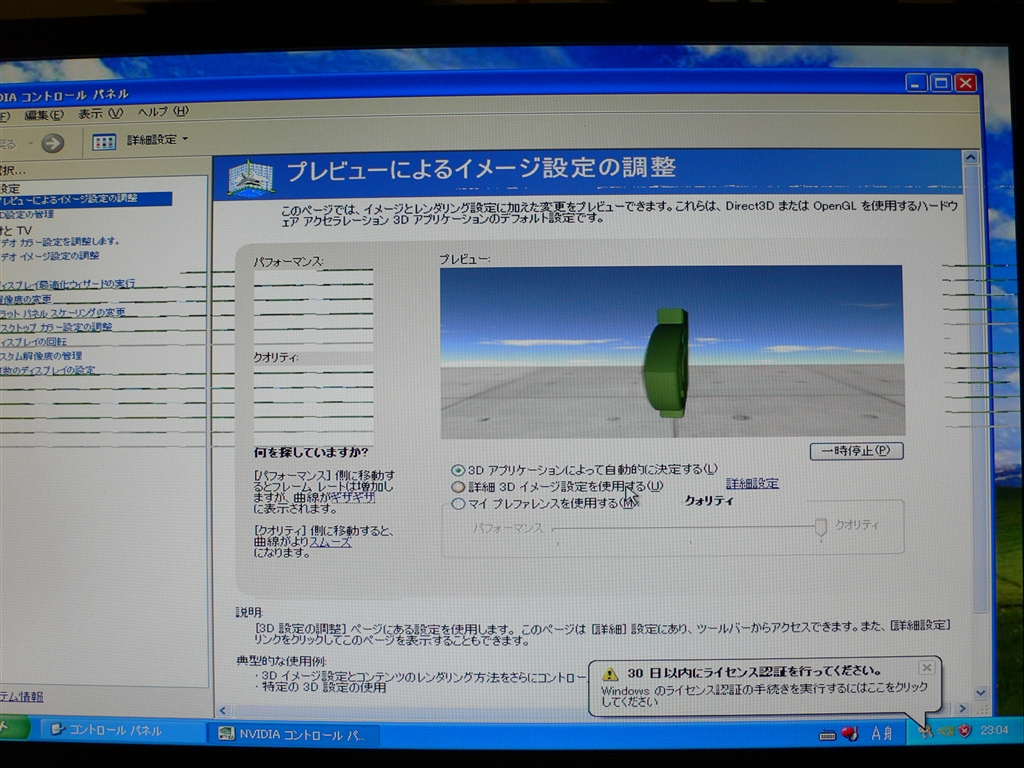This screenshot has width=1024, height=768.
Task: Click the vertical scrollbar up arrow
Action: click(x=970, y=157)
